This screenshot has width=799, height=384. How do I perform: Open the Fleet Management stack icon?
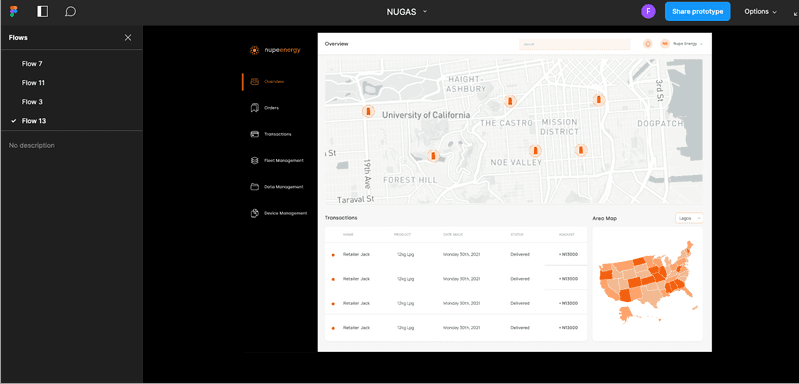pos(255,160)
